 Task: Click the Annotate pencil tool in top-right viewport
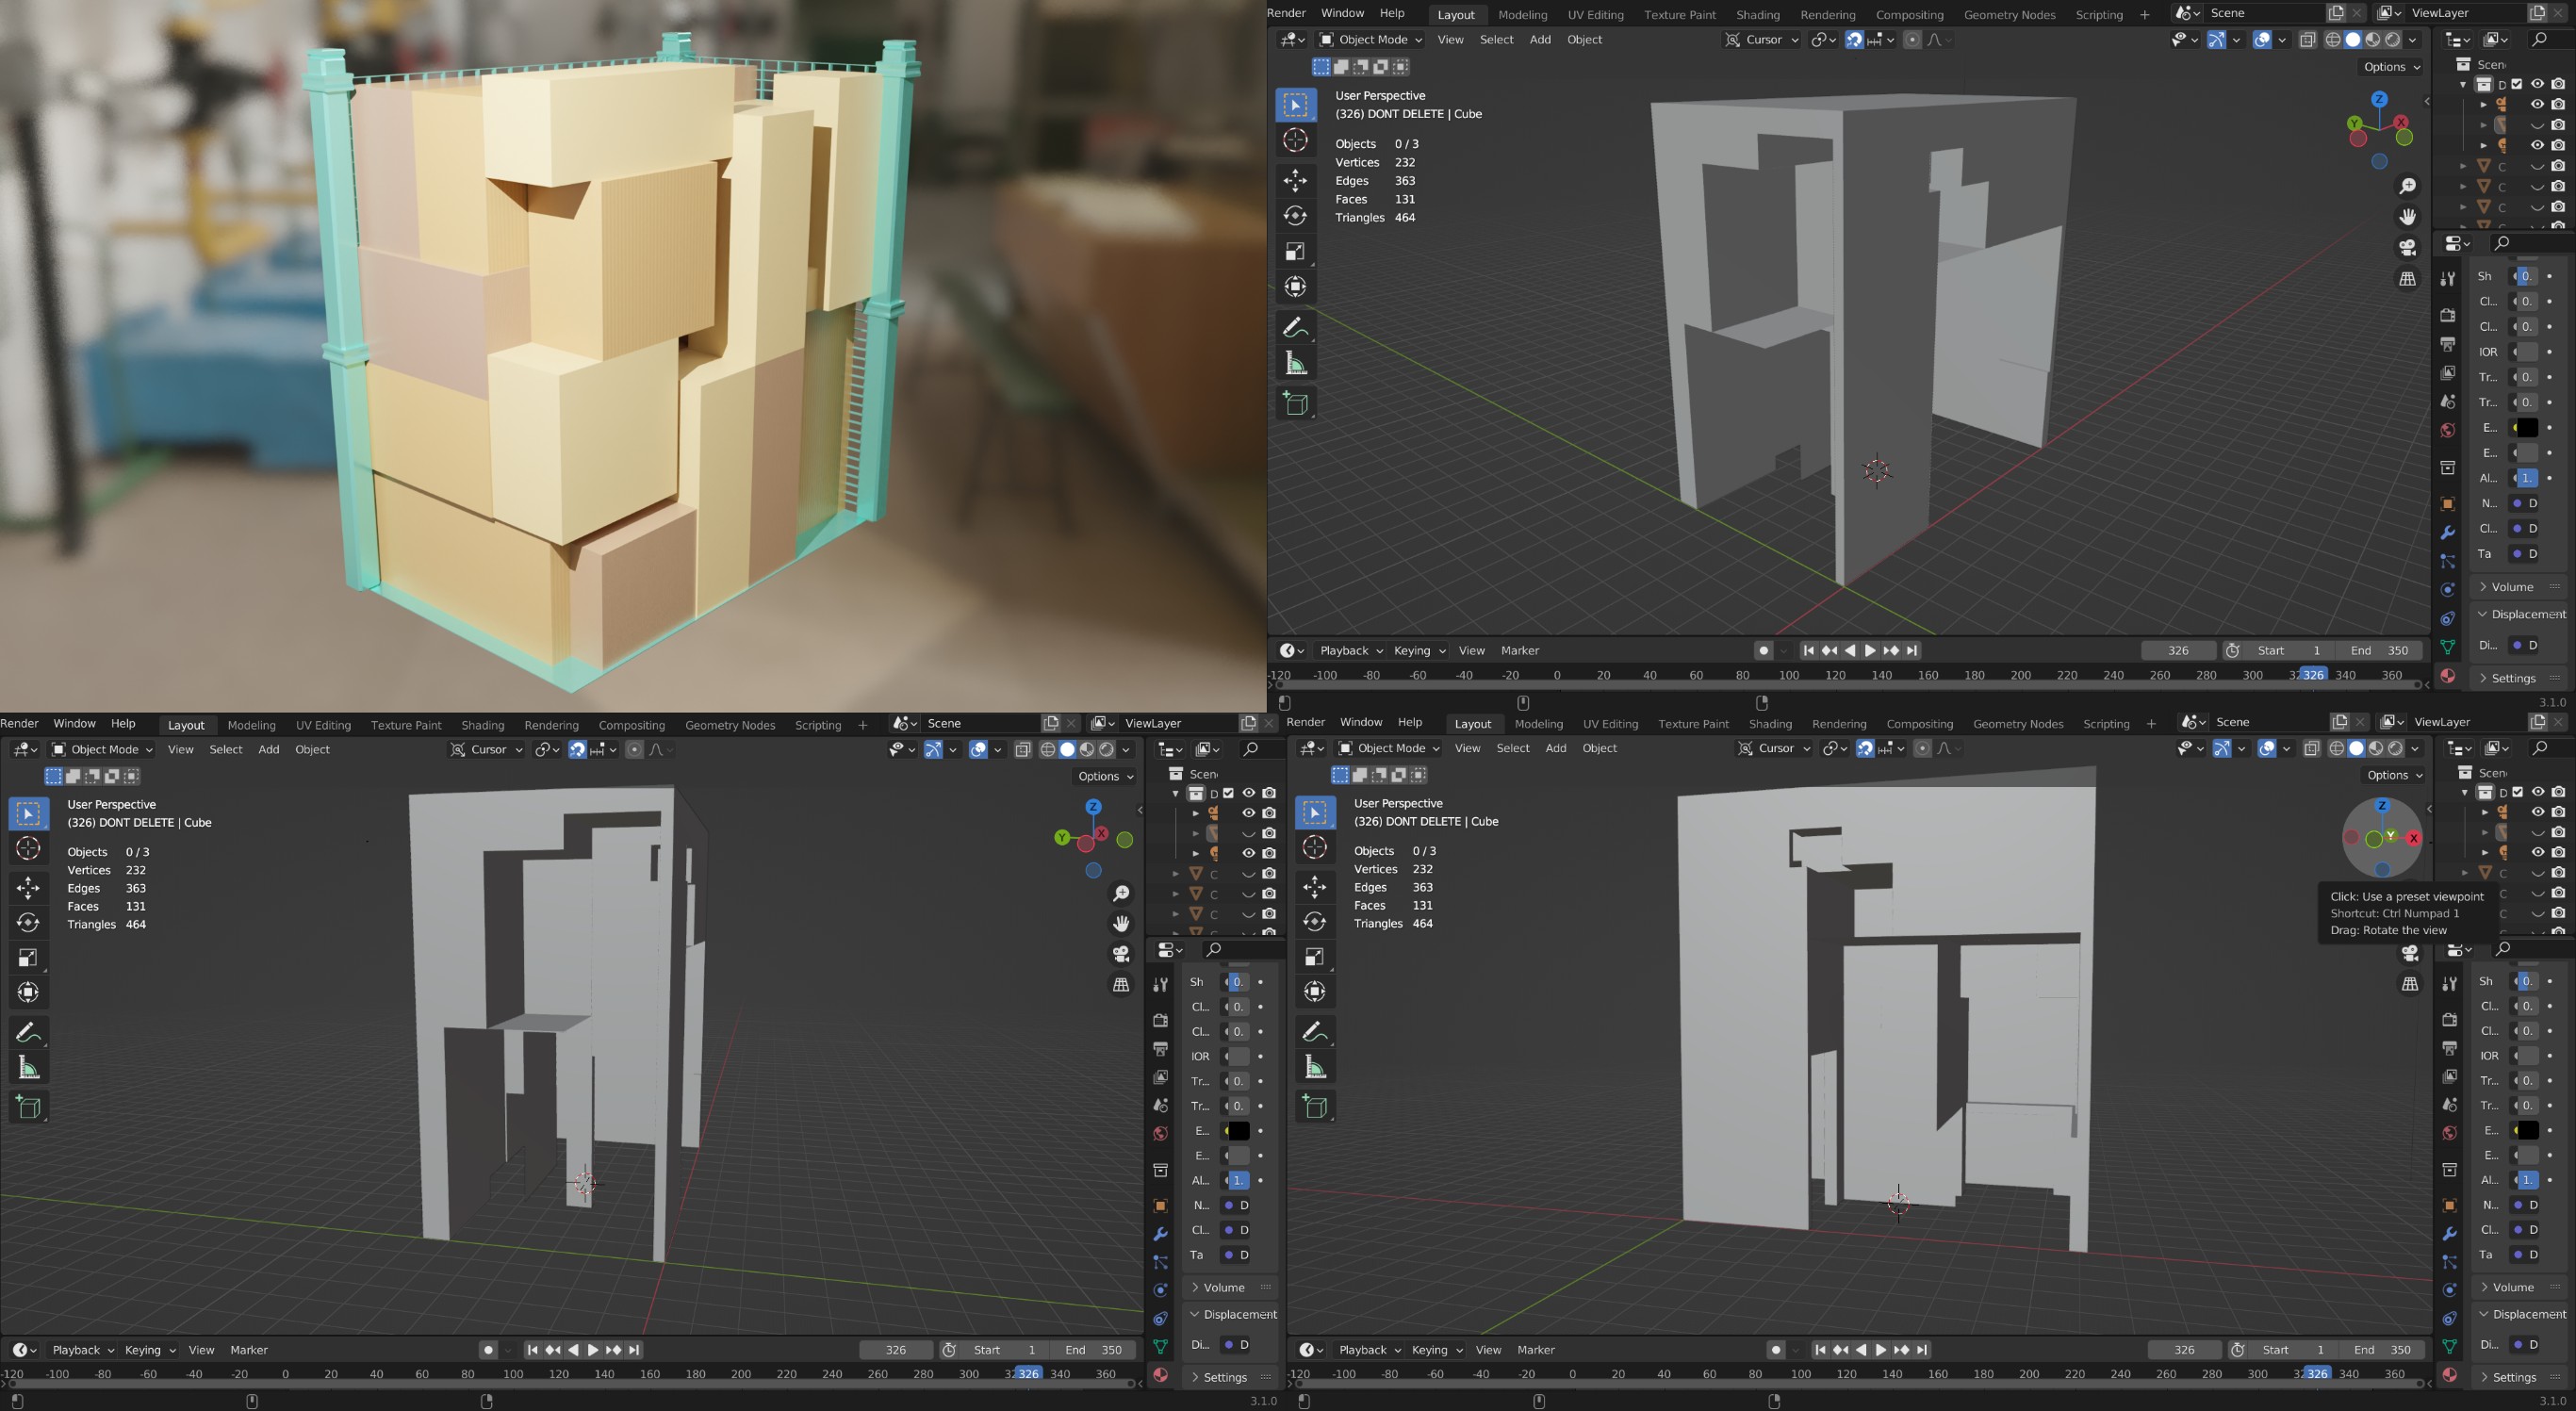tap(1295, 327)
